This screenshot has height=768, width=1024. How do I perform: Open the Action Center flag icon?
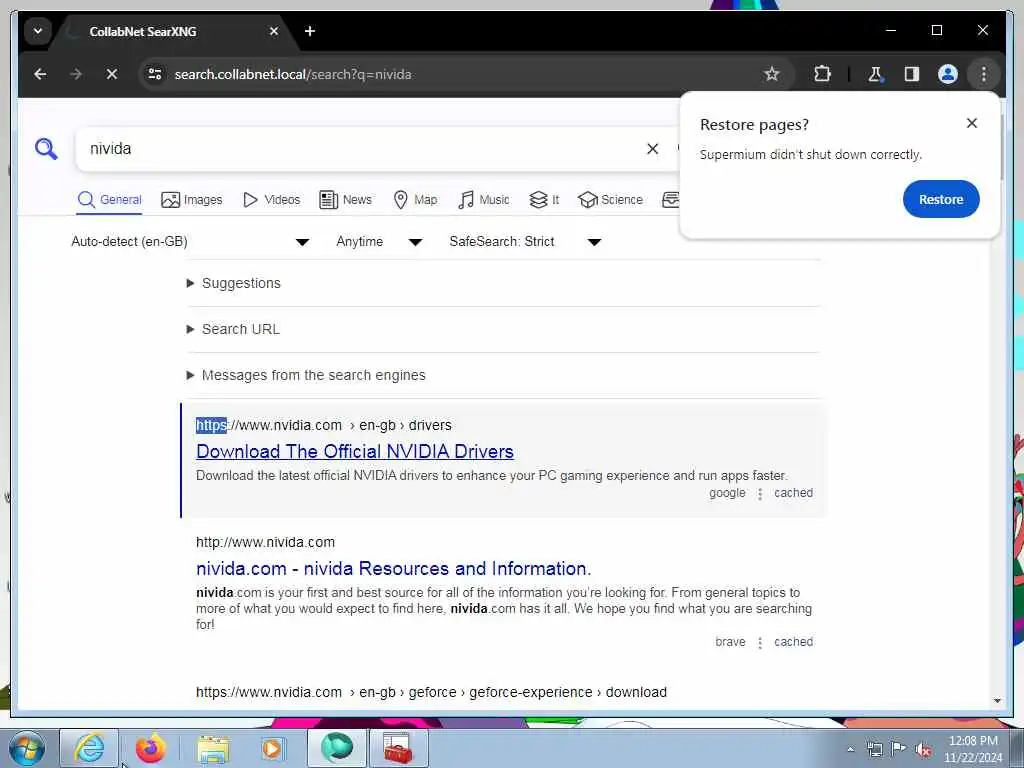click(898, 749)
